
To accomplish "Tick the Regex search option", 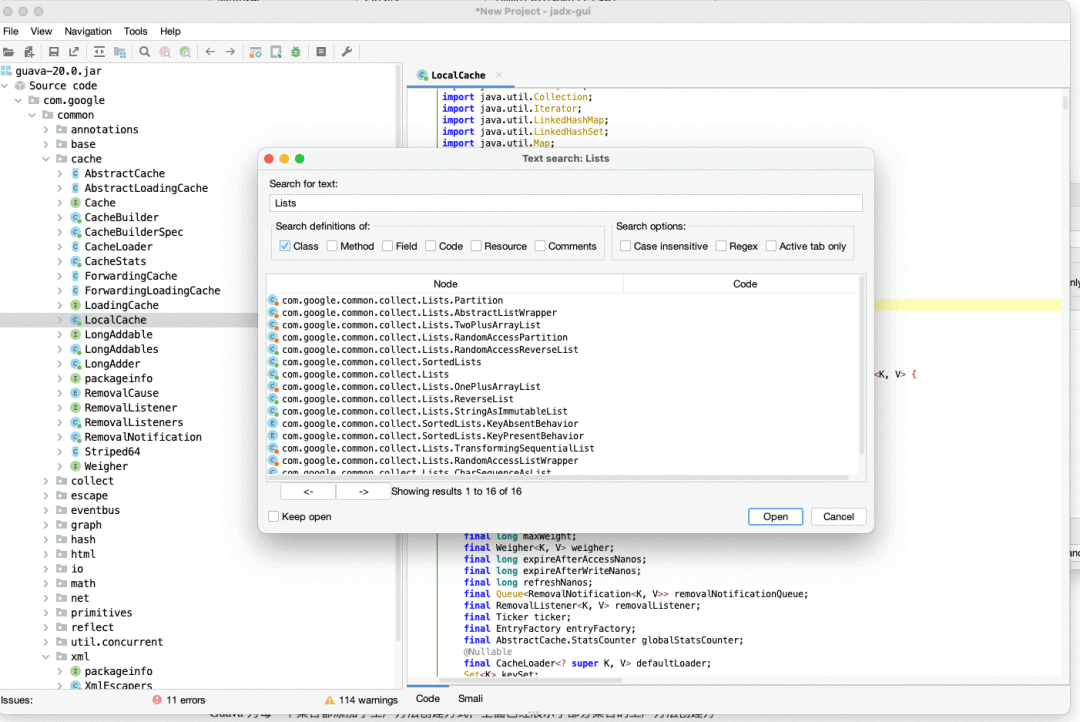I will (x=721, y=246).
